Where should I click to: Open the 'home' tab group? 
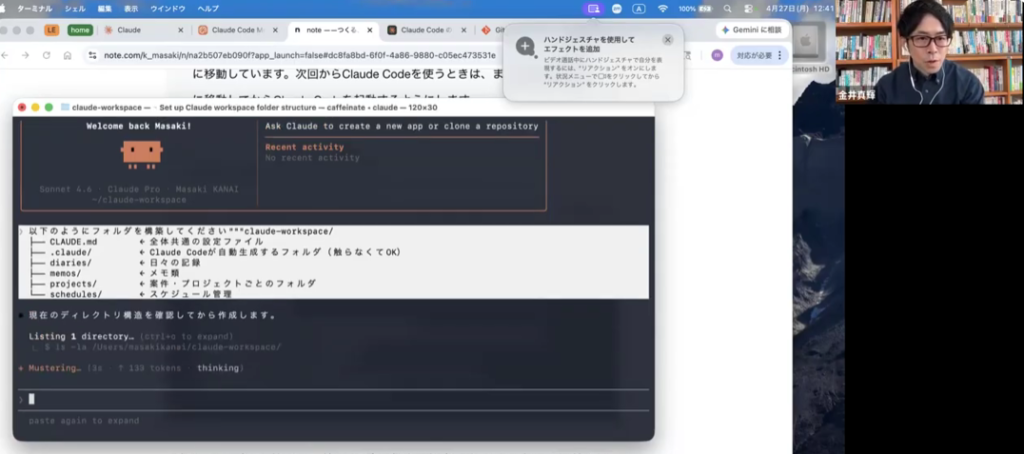[80, 30]
